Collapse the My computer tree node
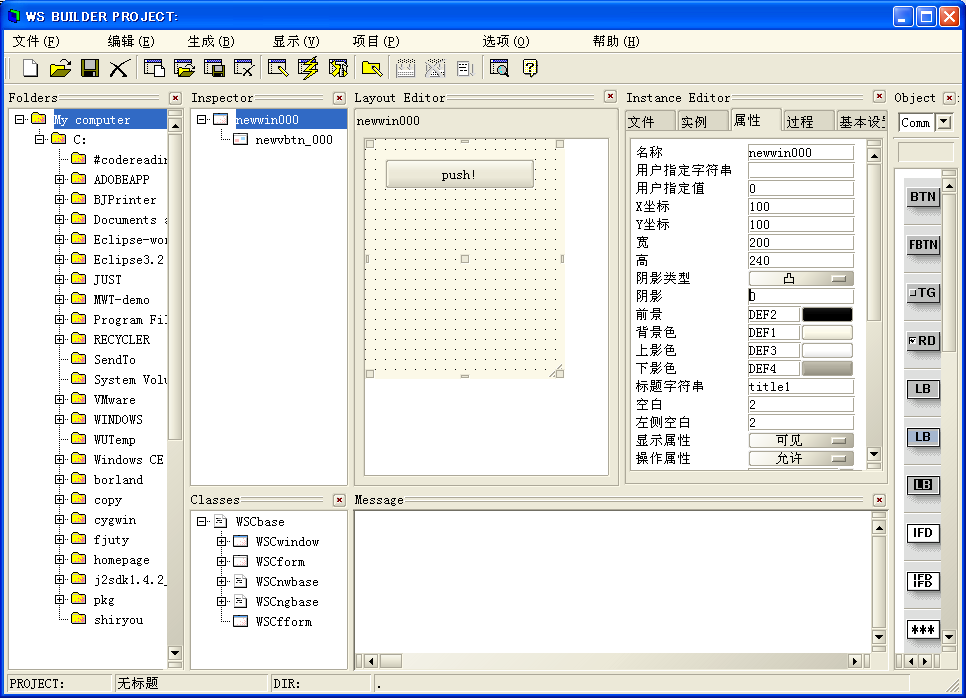Viewport: 966px width, 698px height. pos(20,119)
